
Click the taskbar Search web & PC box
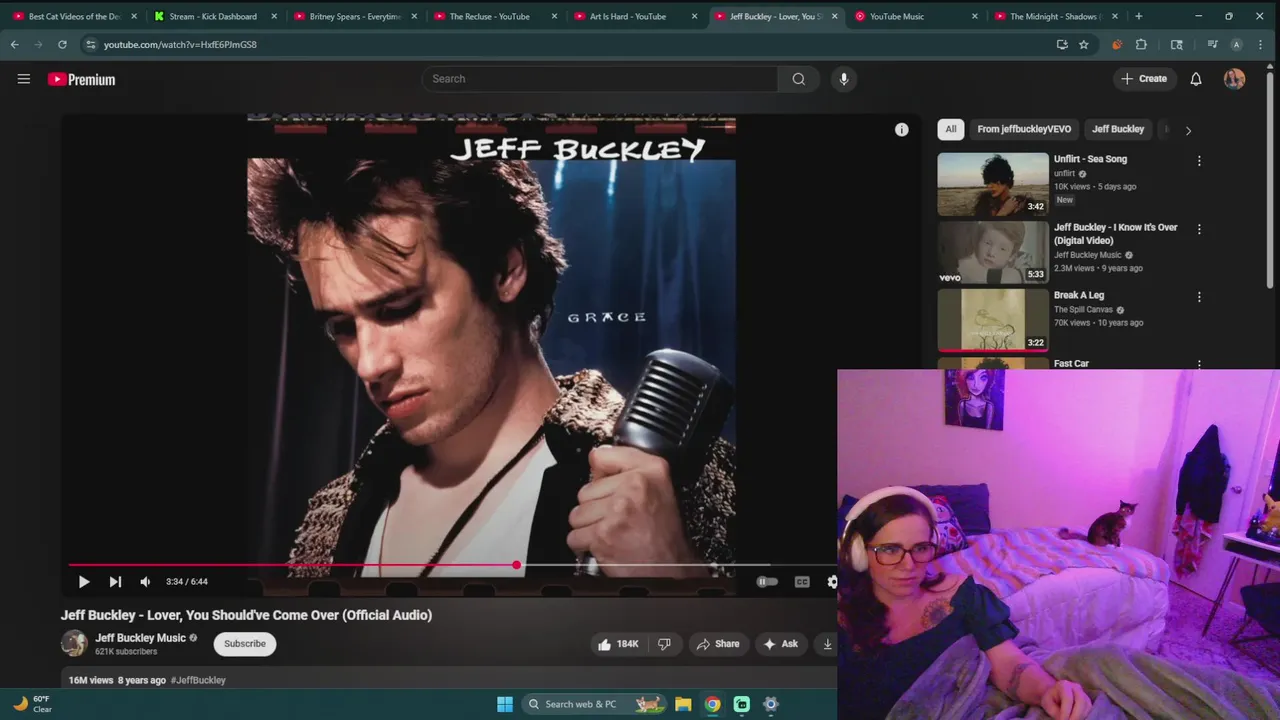click(x=594, y=704)
